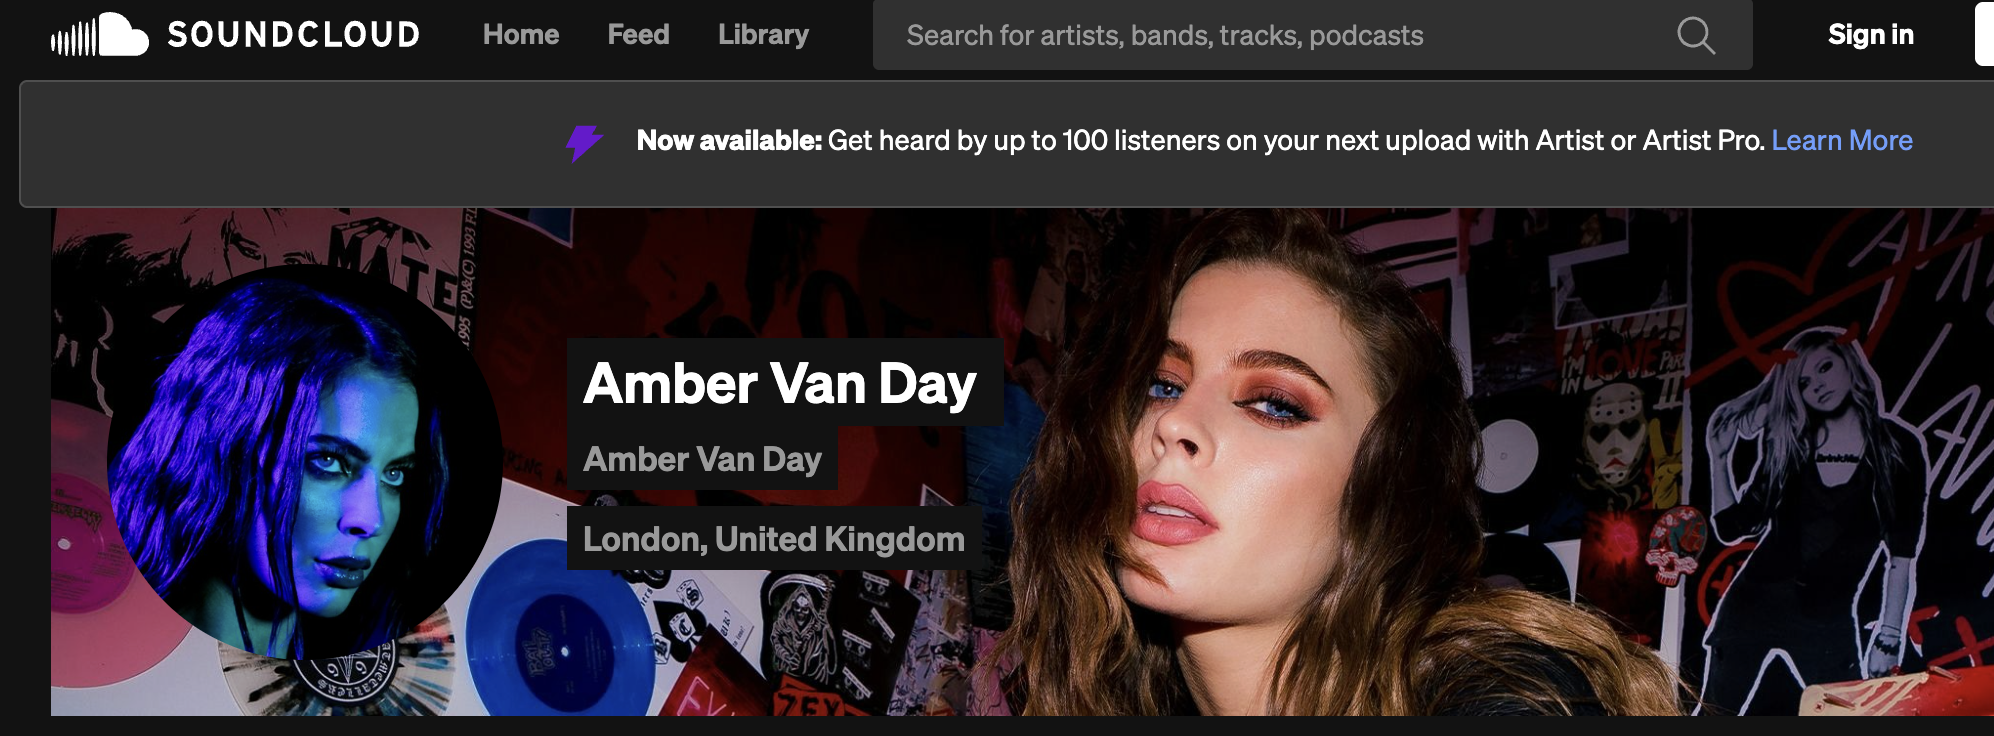Click the promotional banner's dark background area

(300, 144)
